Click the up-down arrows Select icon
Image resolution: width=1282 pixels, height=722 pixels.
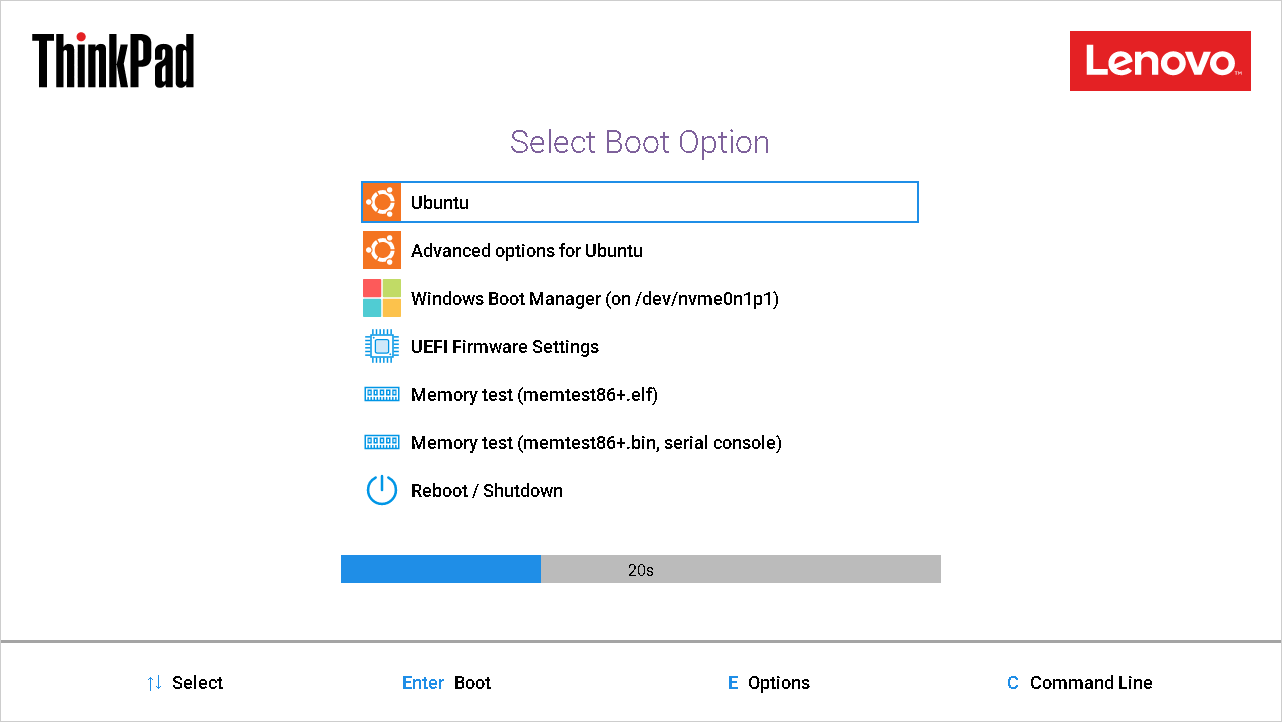point(154,683)
